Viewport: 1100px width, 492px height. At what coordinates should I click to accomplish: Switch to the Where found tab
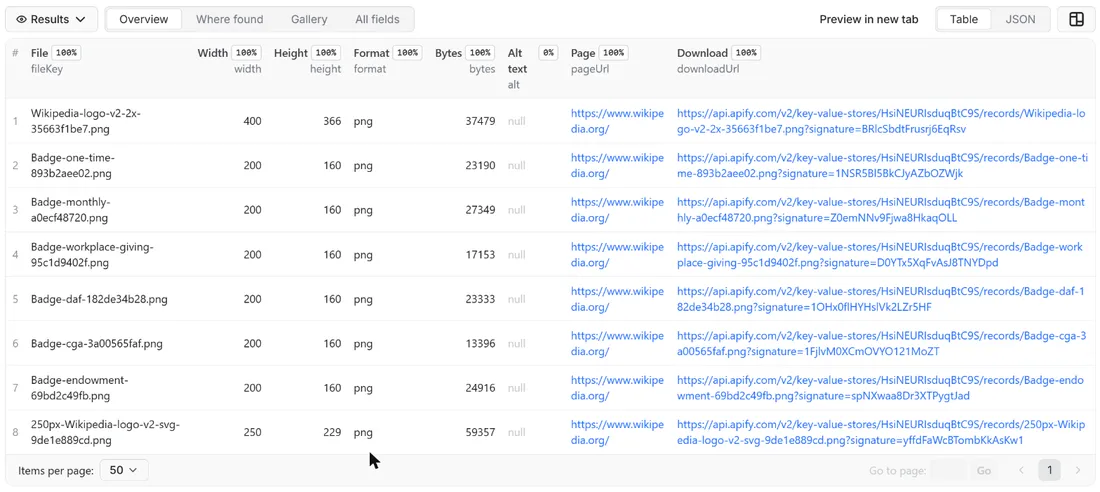[229, 20]
